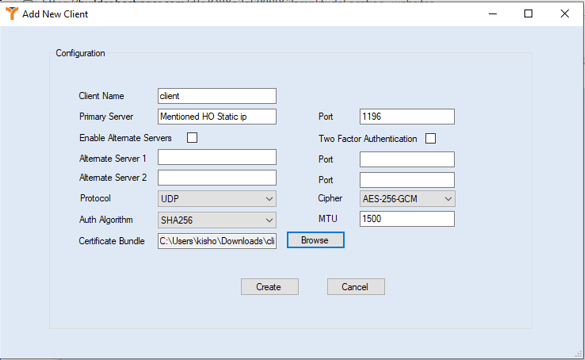The height and width of the screenshot is (360, 585).
Task: Enable Alternate Servers checkbox
Action: click(192, 138)
